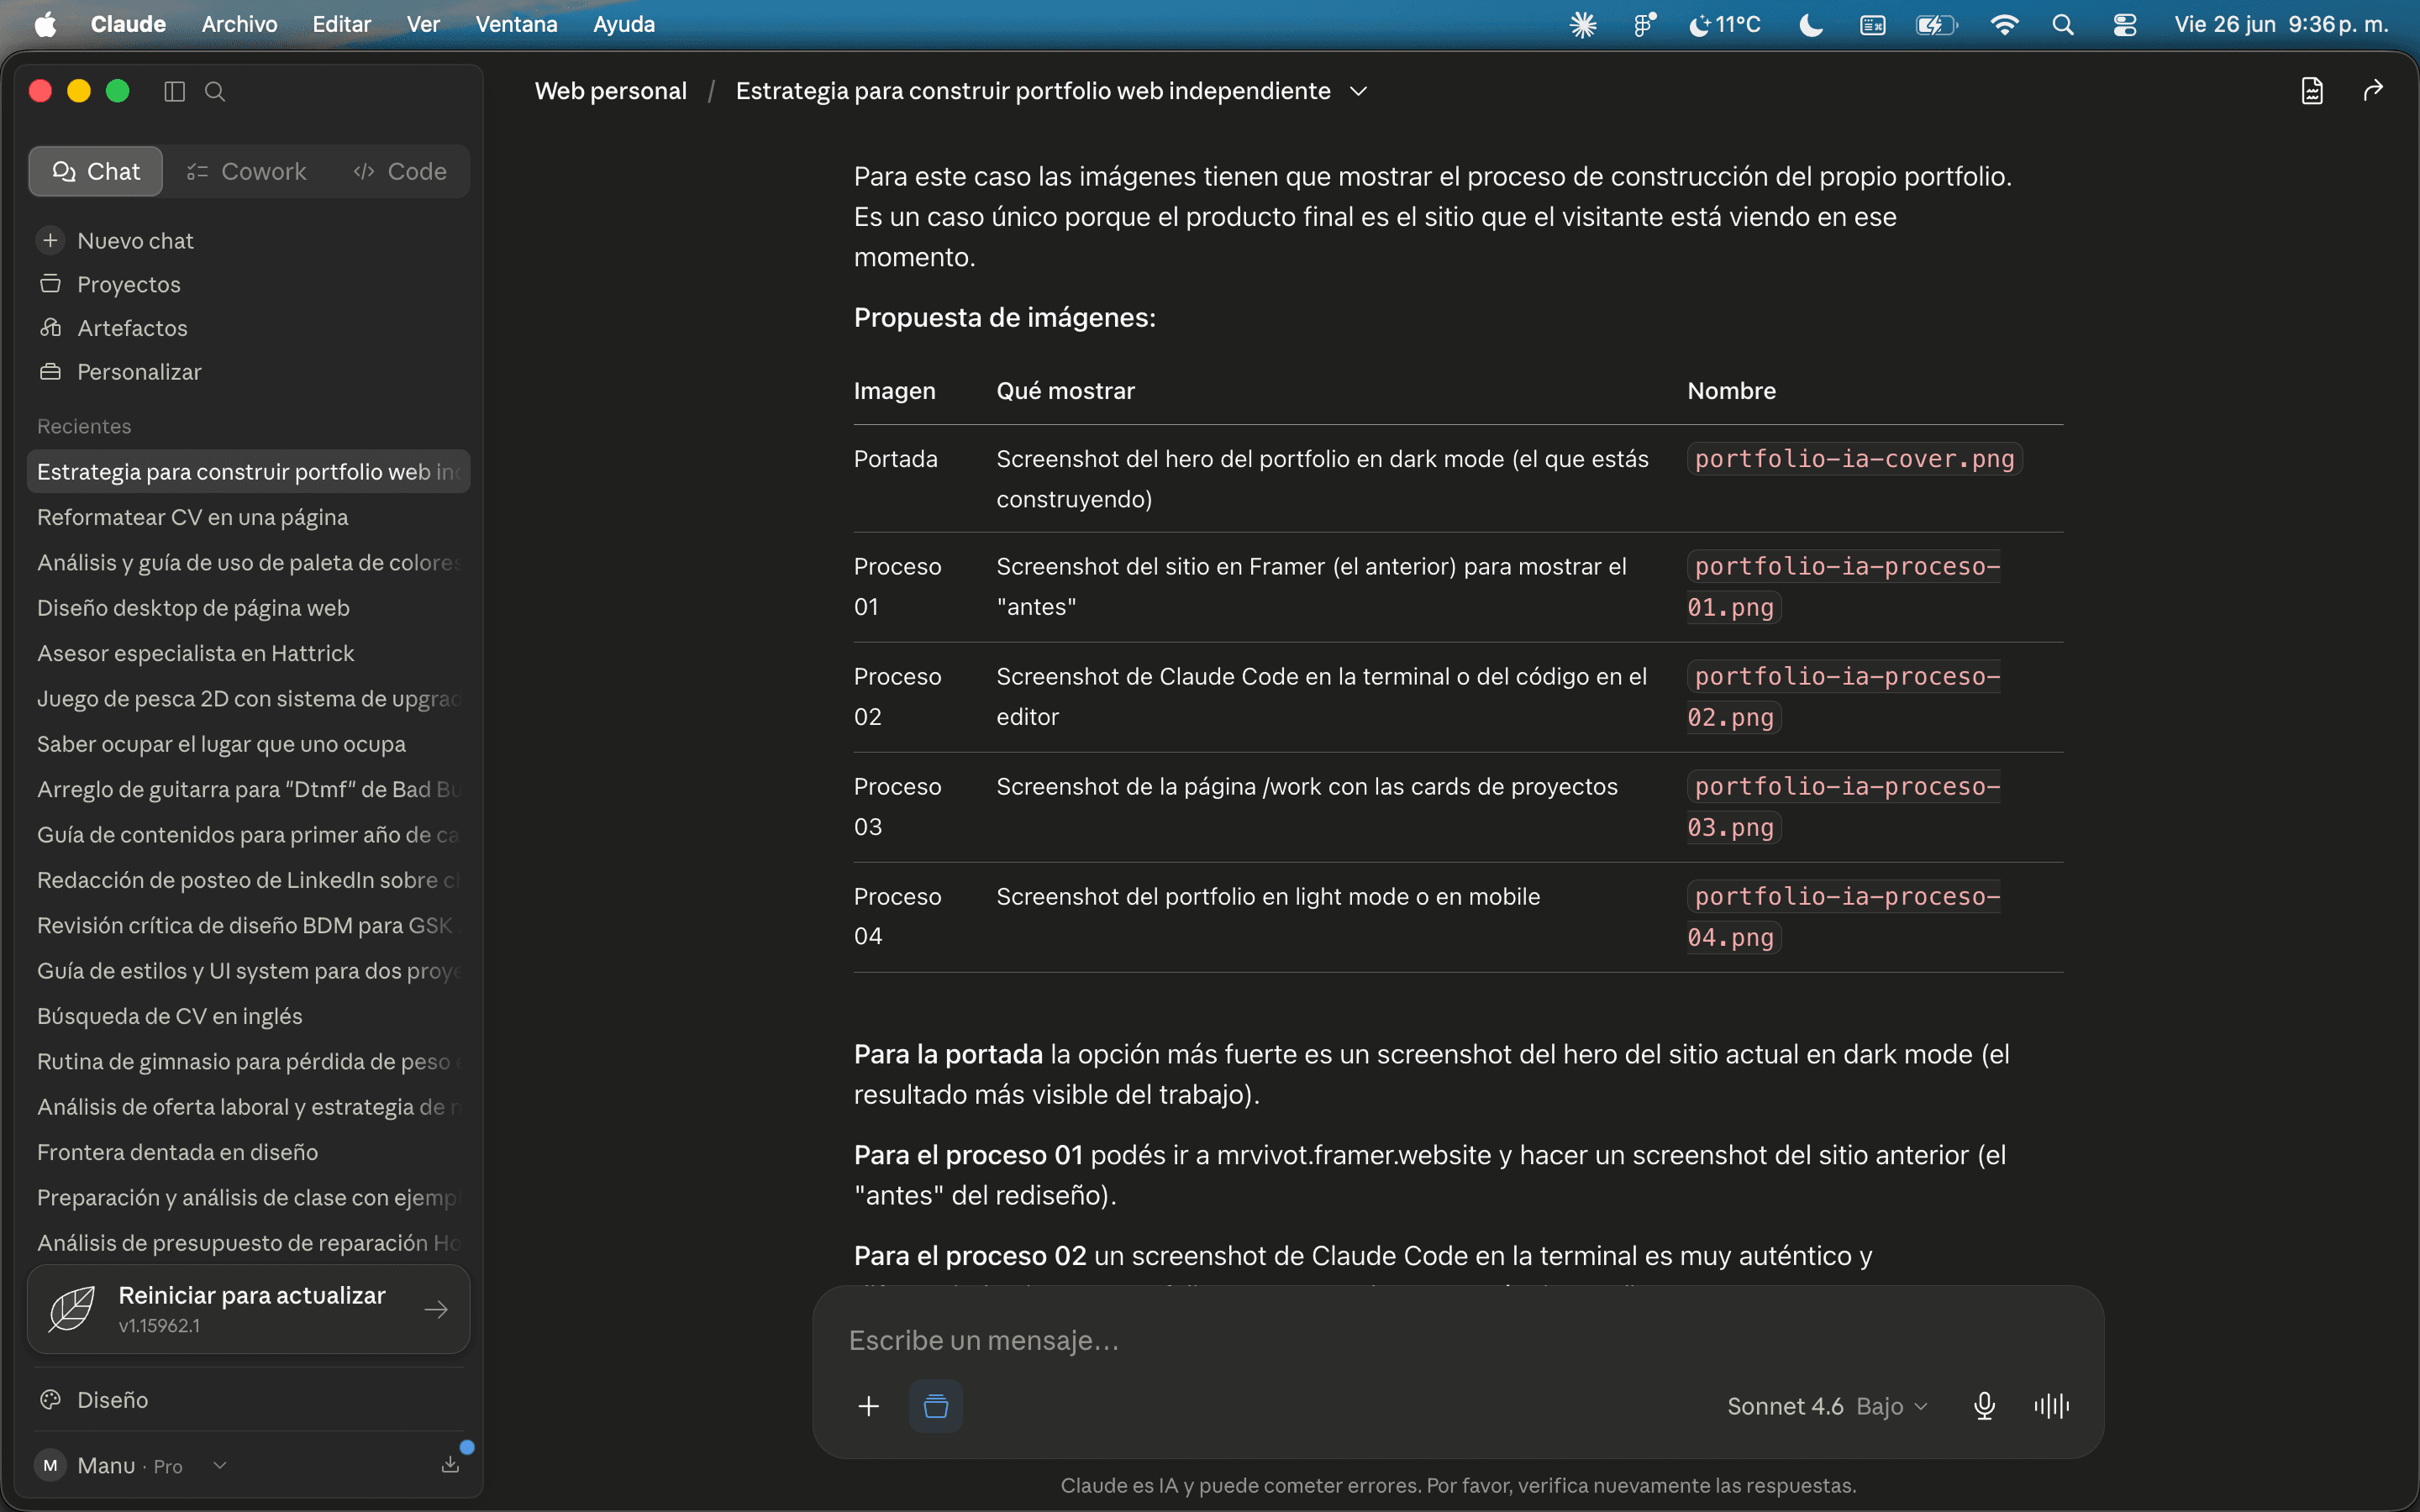
Task: Click code text portfolio-ia-proceso-04.png
Action: pyautogui.click(x=1844, y=917)
